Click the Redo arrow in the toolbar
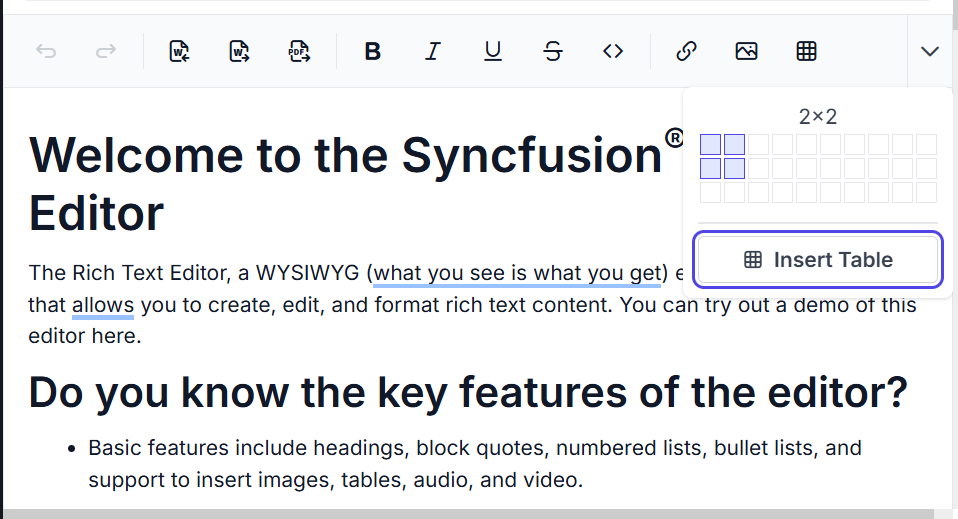This screenshot has width=958, height=519. tap(105, 51)
